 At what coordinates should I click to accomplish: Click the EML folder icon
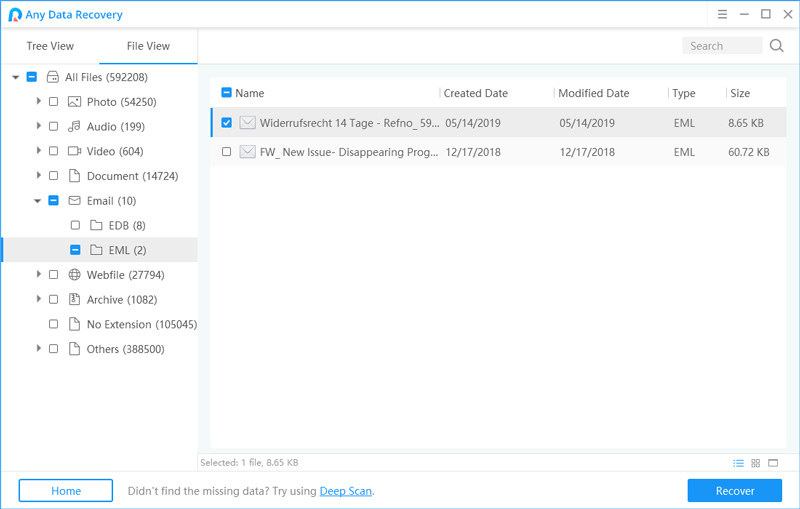(x=96, y=250)
